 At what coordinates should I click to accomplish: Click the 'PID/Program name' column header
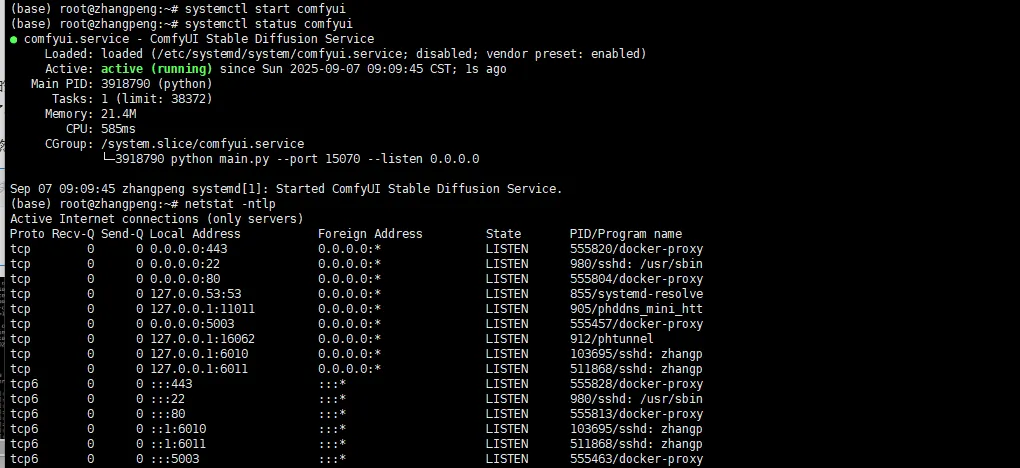pos(626,234)
